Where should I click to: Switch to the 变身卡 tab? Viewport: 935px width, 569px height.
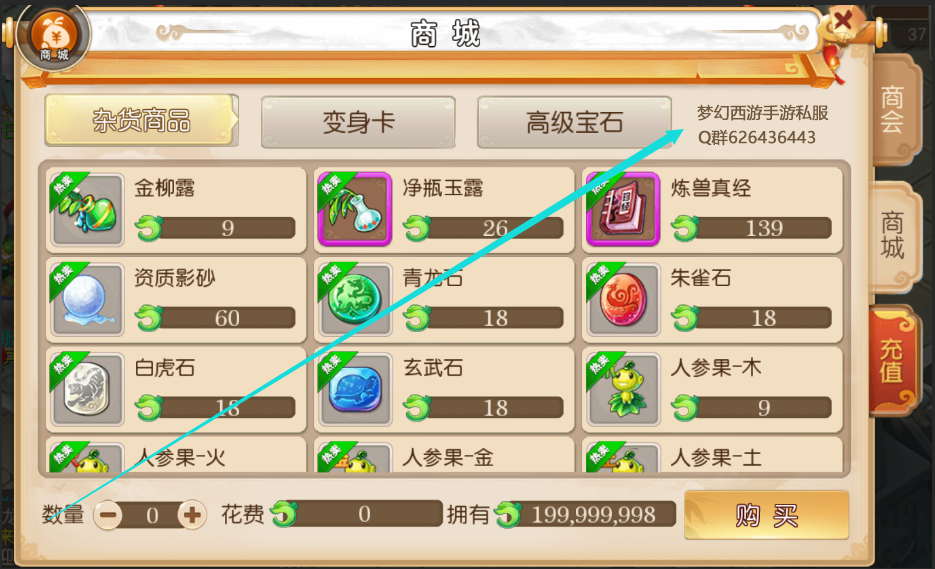coord(358,122)
